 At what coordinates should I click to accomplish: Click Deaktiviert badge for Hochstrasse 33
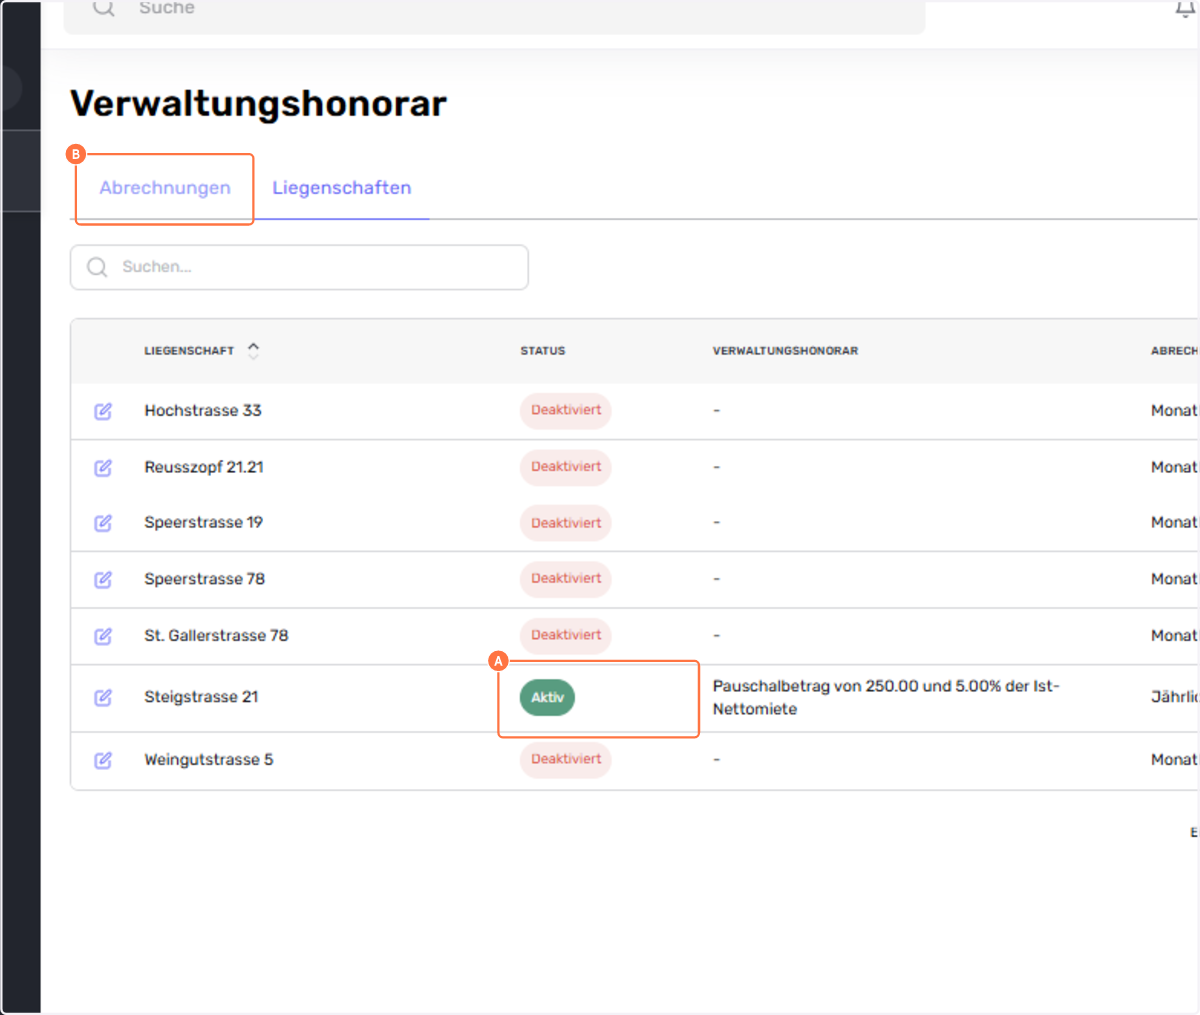tap(566, 411)
